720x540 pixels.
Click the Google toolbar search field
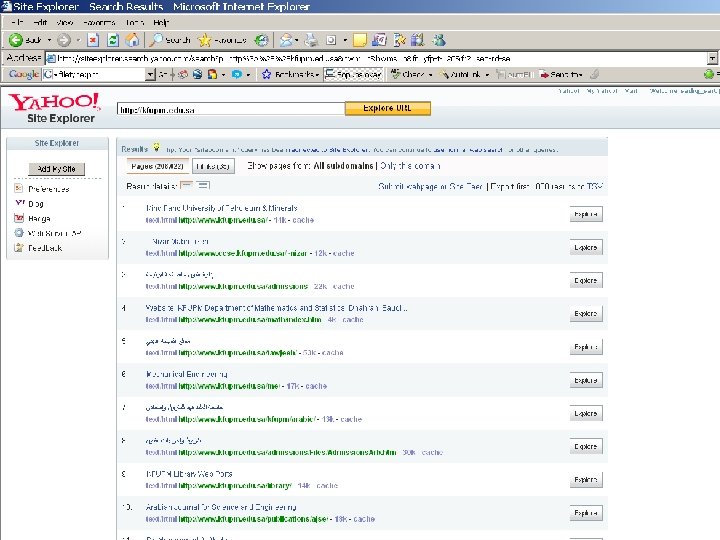pos(95,74)
